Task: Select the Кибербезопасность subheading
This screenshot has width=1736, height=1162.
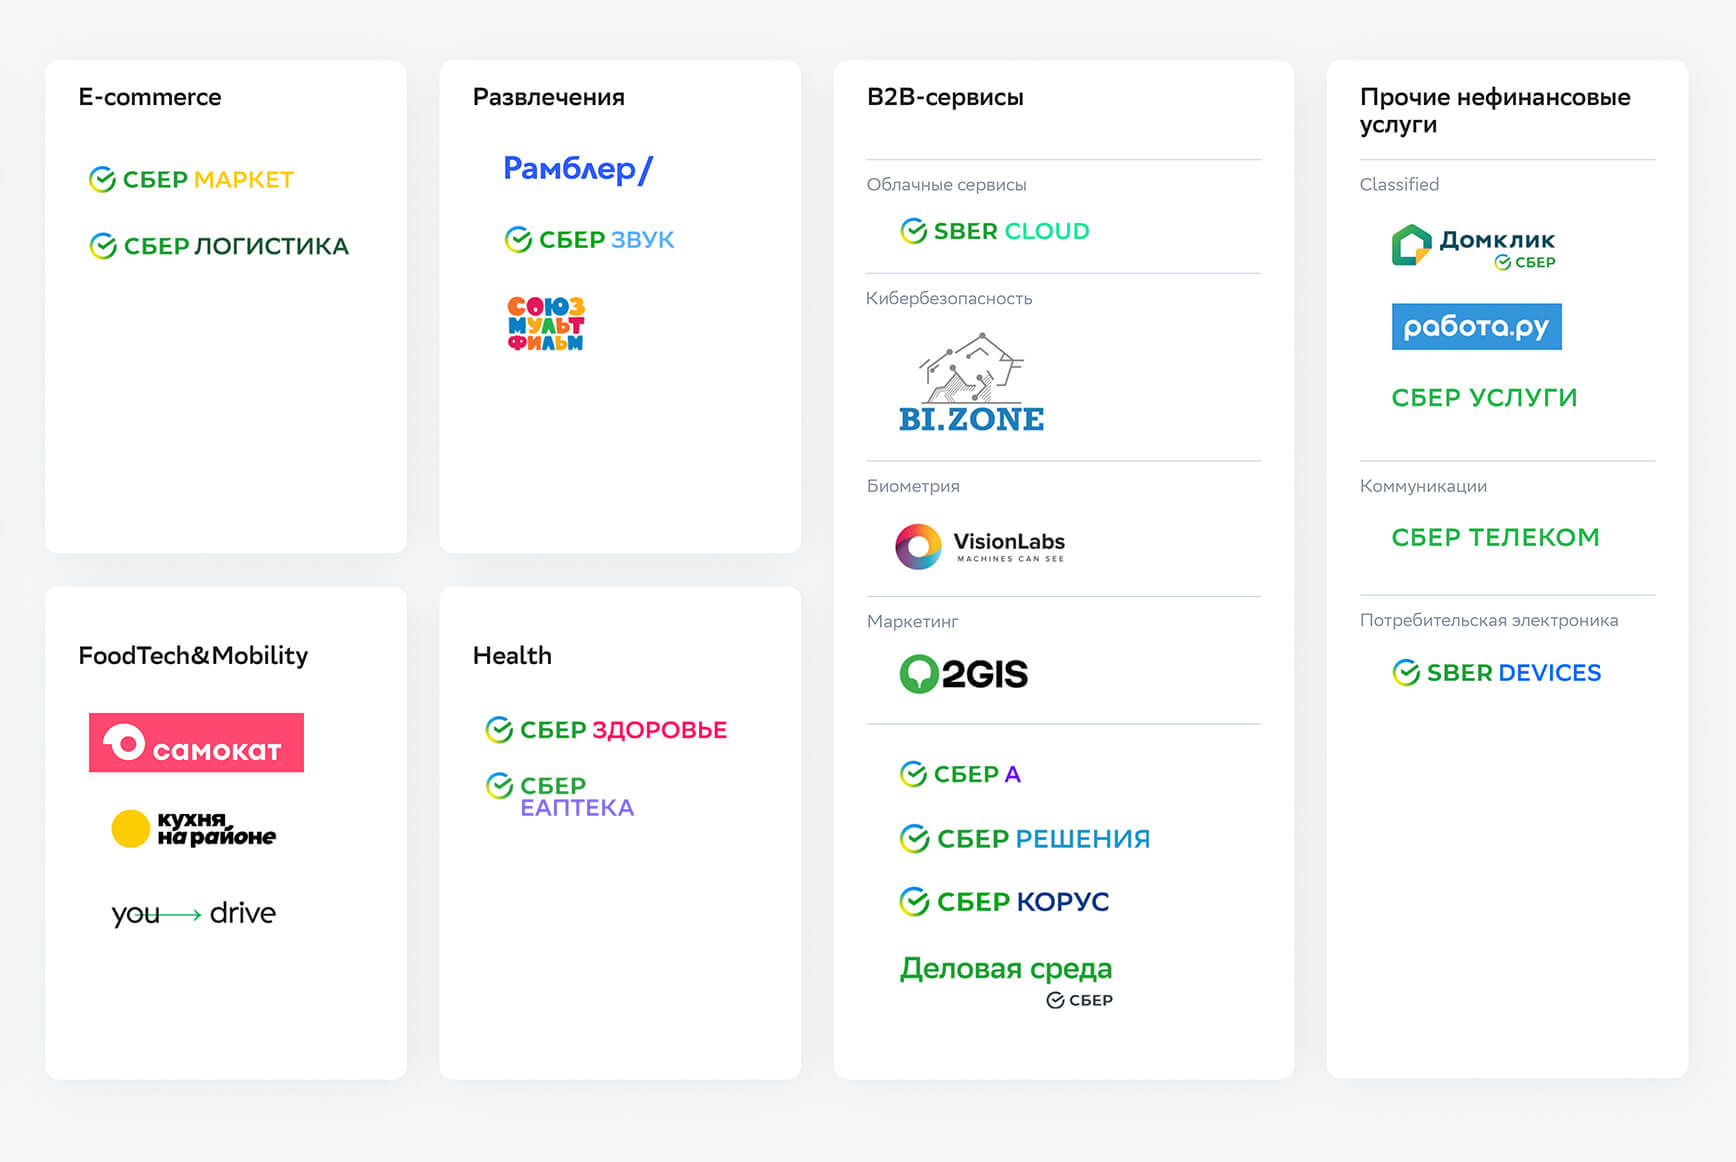Action: point(949,299)
